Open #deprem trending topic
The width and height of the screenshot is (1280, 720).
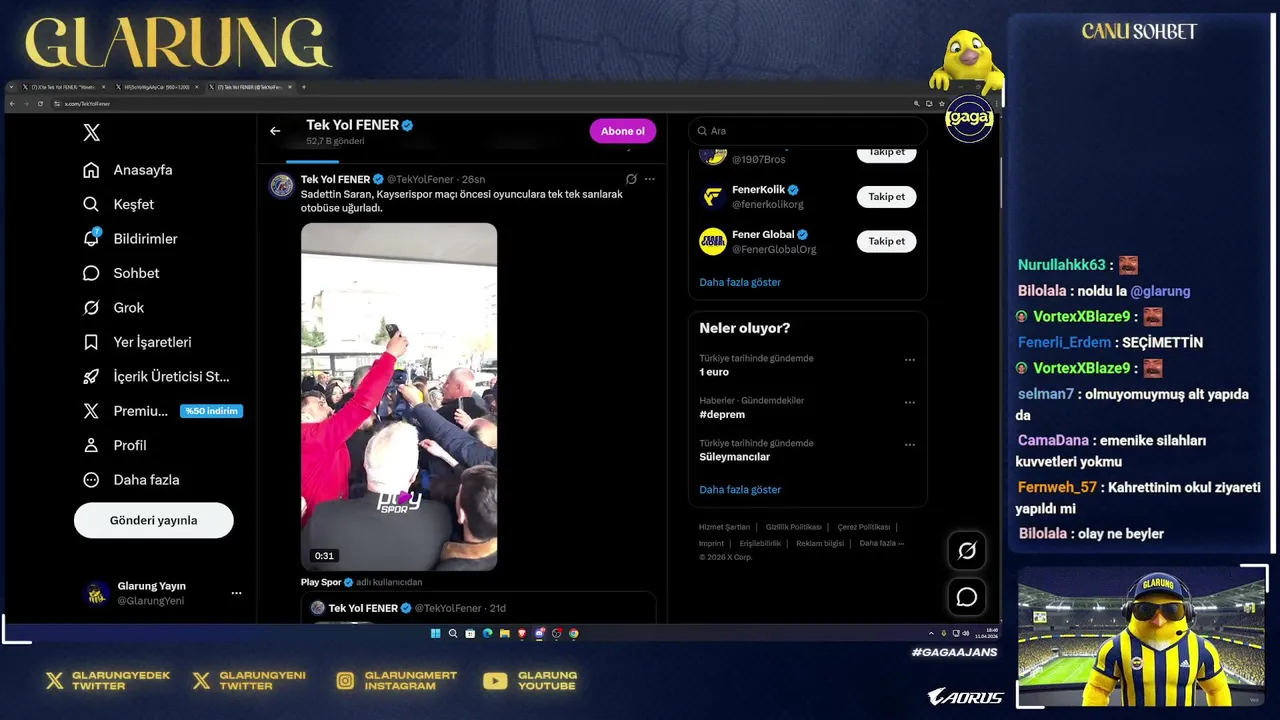pyautogui.click(x=722, y=414)
